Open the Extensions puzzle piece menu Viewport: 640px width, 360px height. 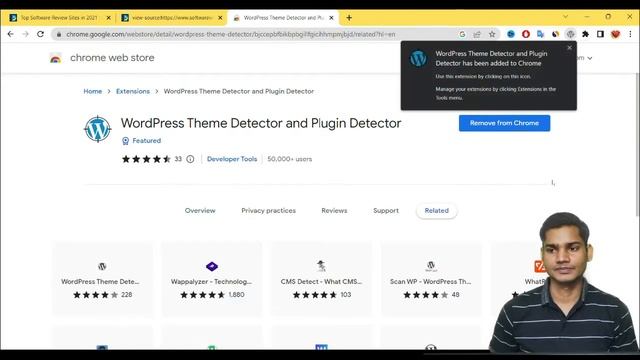(x=585, y=34)
